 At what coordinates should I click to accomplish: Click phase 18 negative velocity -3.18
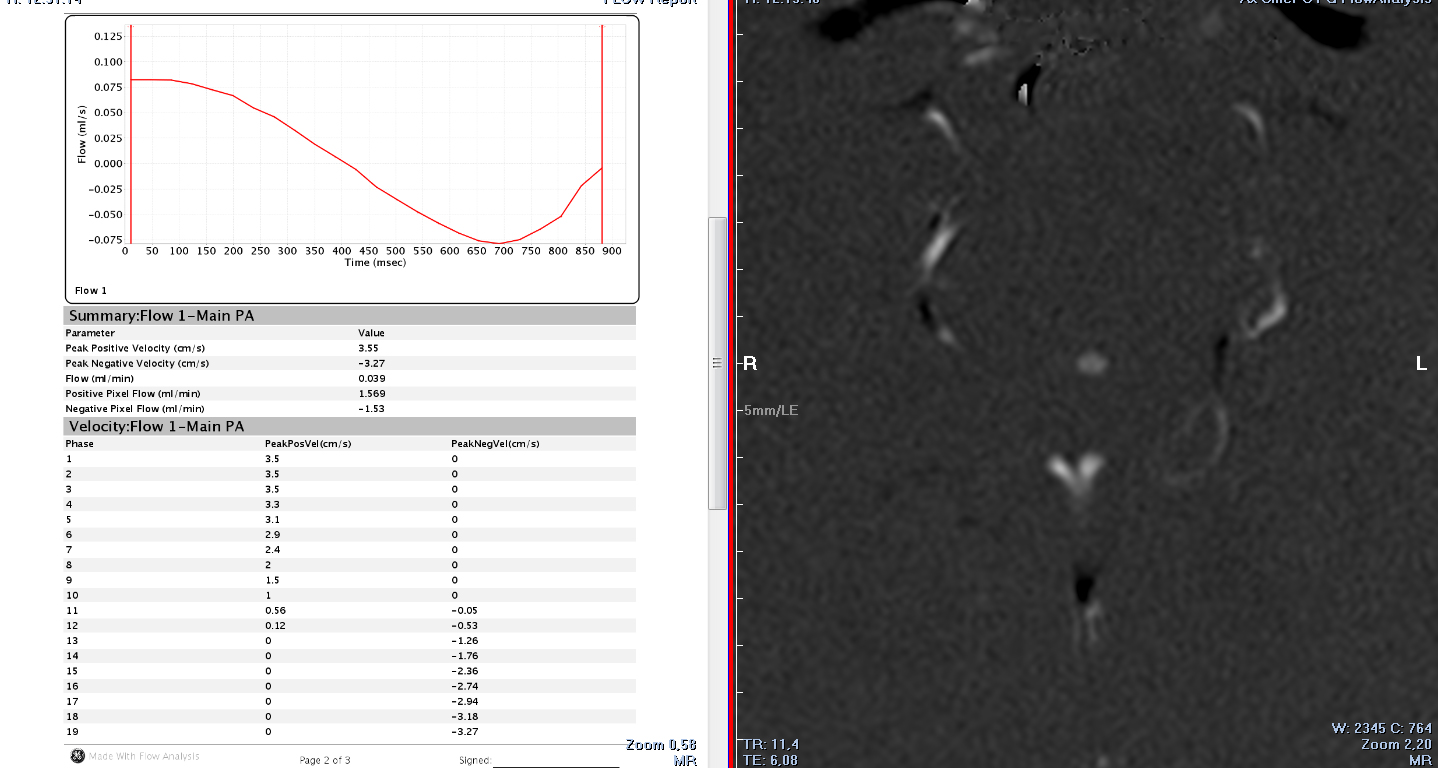(x=464, y=716)
